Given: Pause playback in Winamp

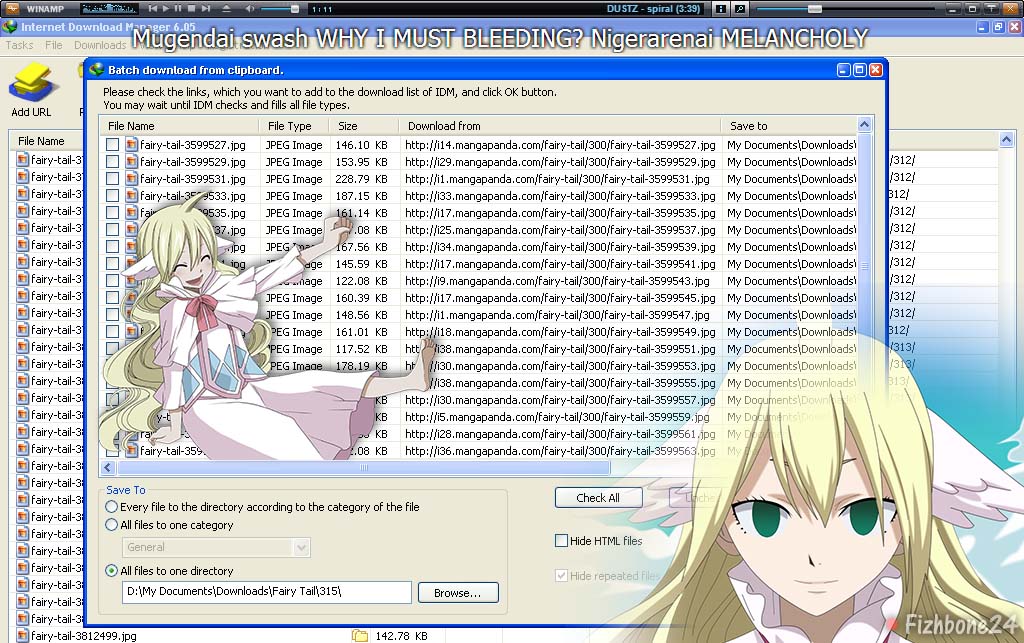Looking at the screenshot, I should (x=178, y=8).
